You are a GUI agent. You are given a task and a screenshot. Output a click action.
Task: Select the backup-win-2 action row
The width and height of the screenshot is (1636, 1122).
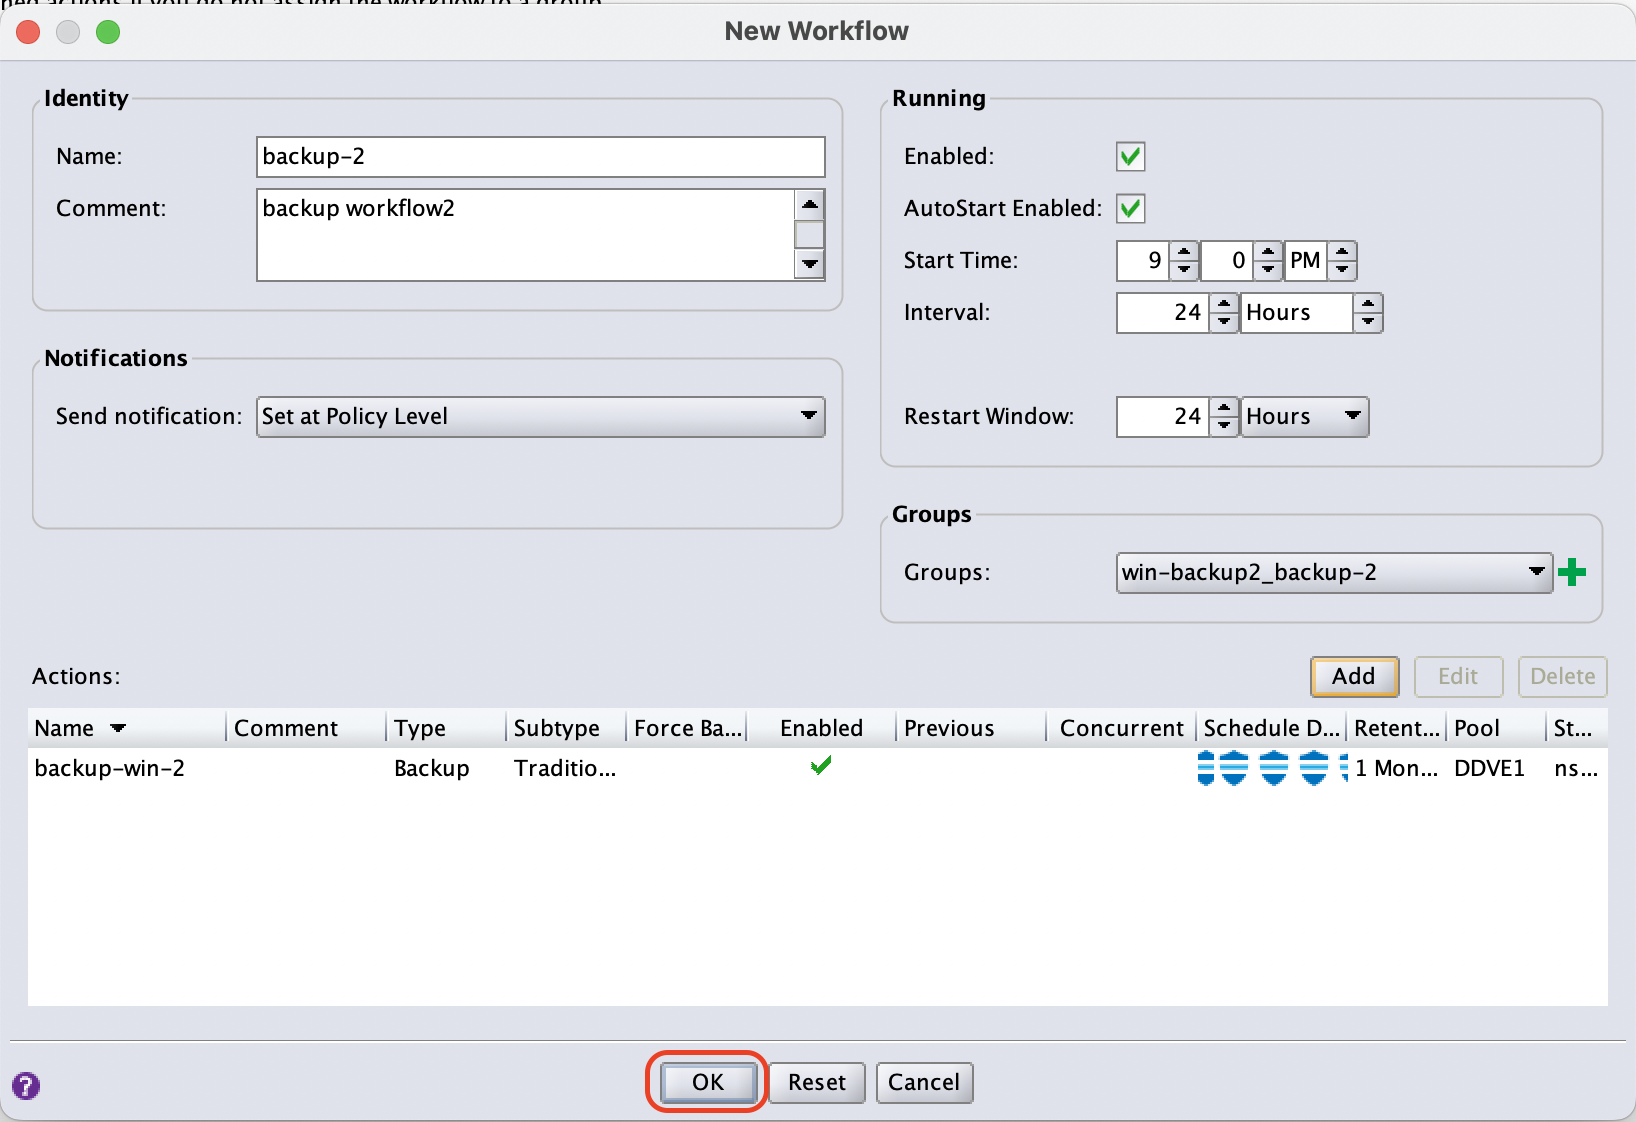coord(818,768)
